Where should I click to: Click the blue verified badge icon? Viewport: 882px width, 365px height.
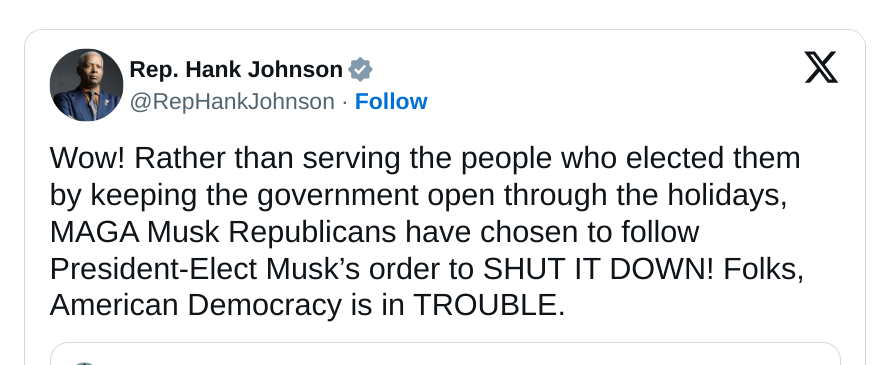coord(360,70)
